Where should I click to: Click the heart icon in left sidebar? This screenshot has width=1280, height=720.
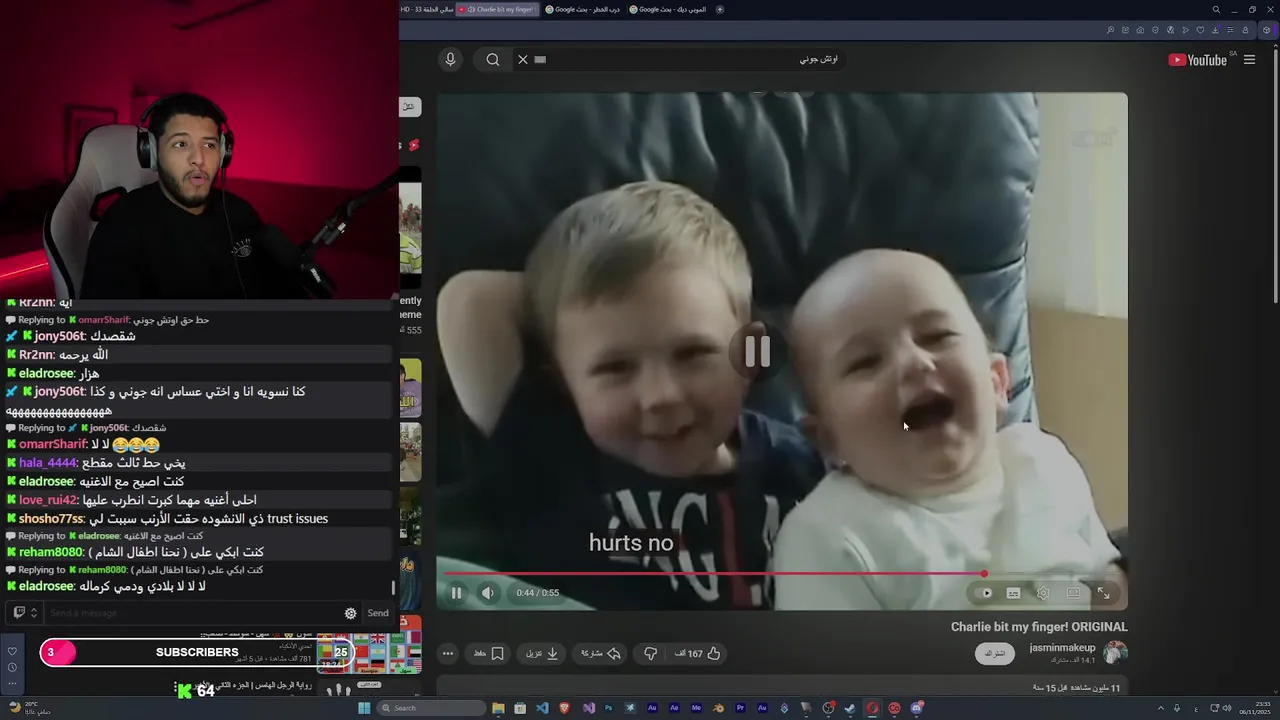tap(12, 651)
